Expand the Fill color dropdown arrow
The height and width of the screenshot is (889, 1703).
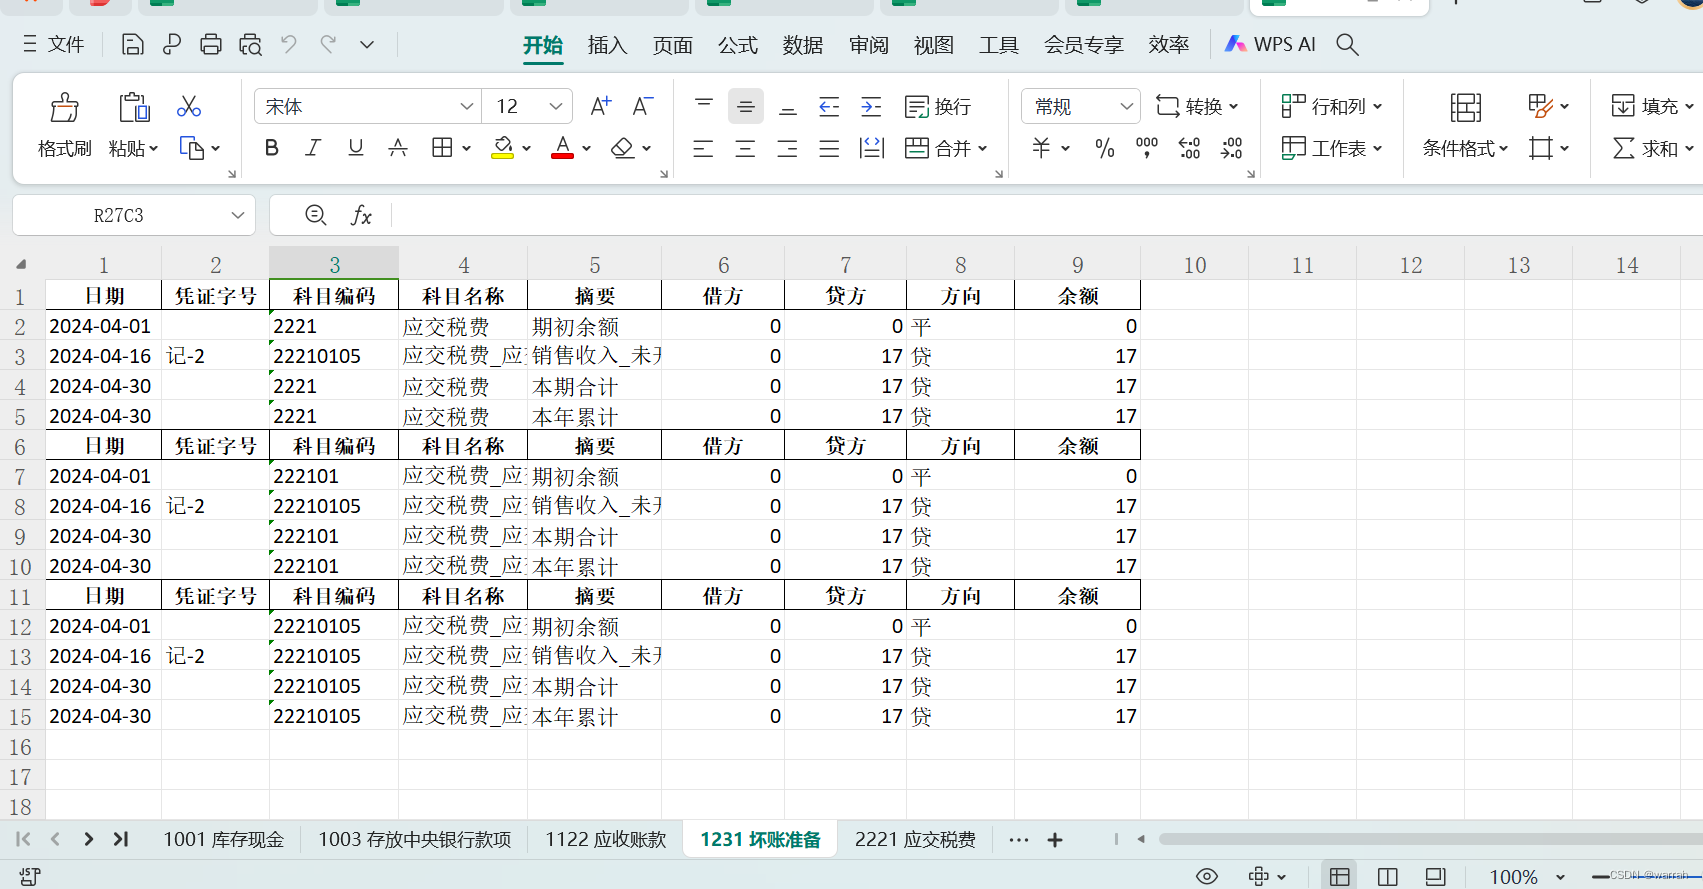click(526, 148)
